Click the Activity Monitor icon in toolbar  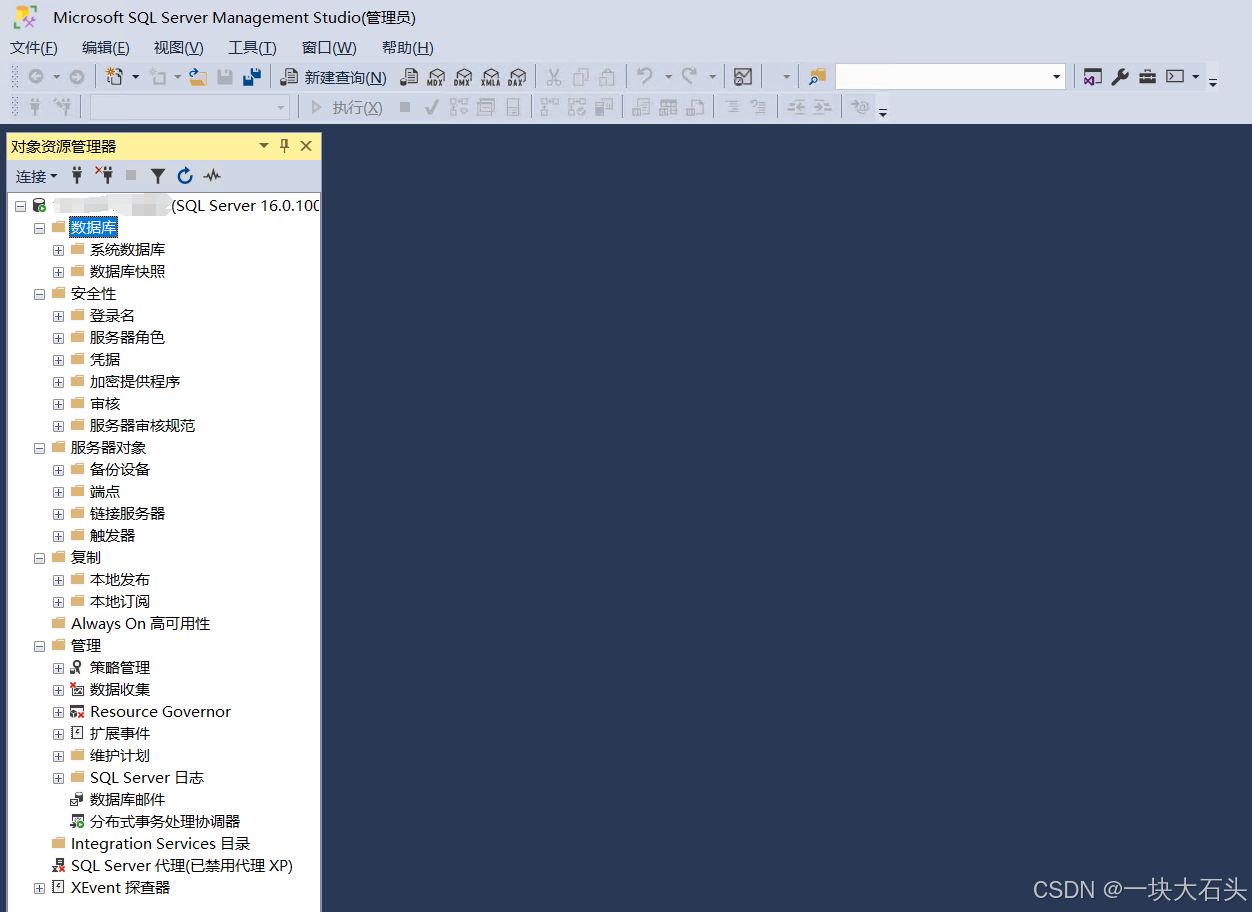(x=743, y=77)
